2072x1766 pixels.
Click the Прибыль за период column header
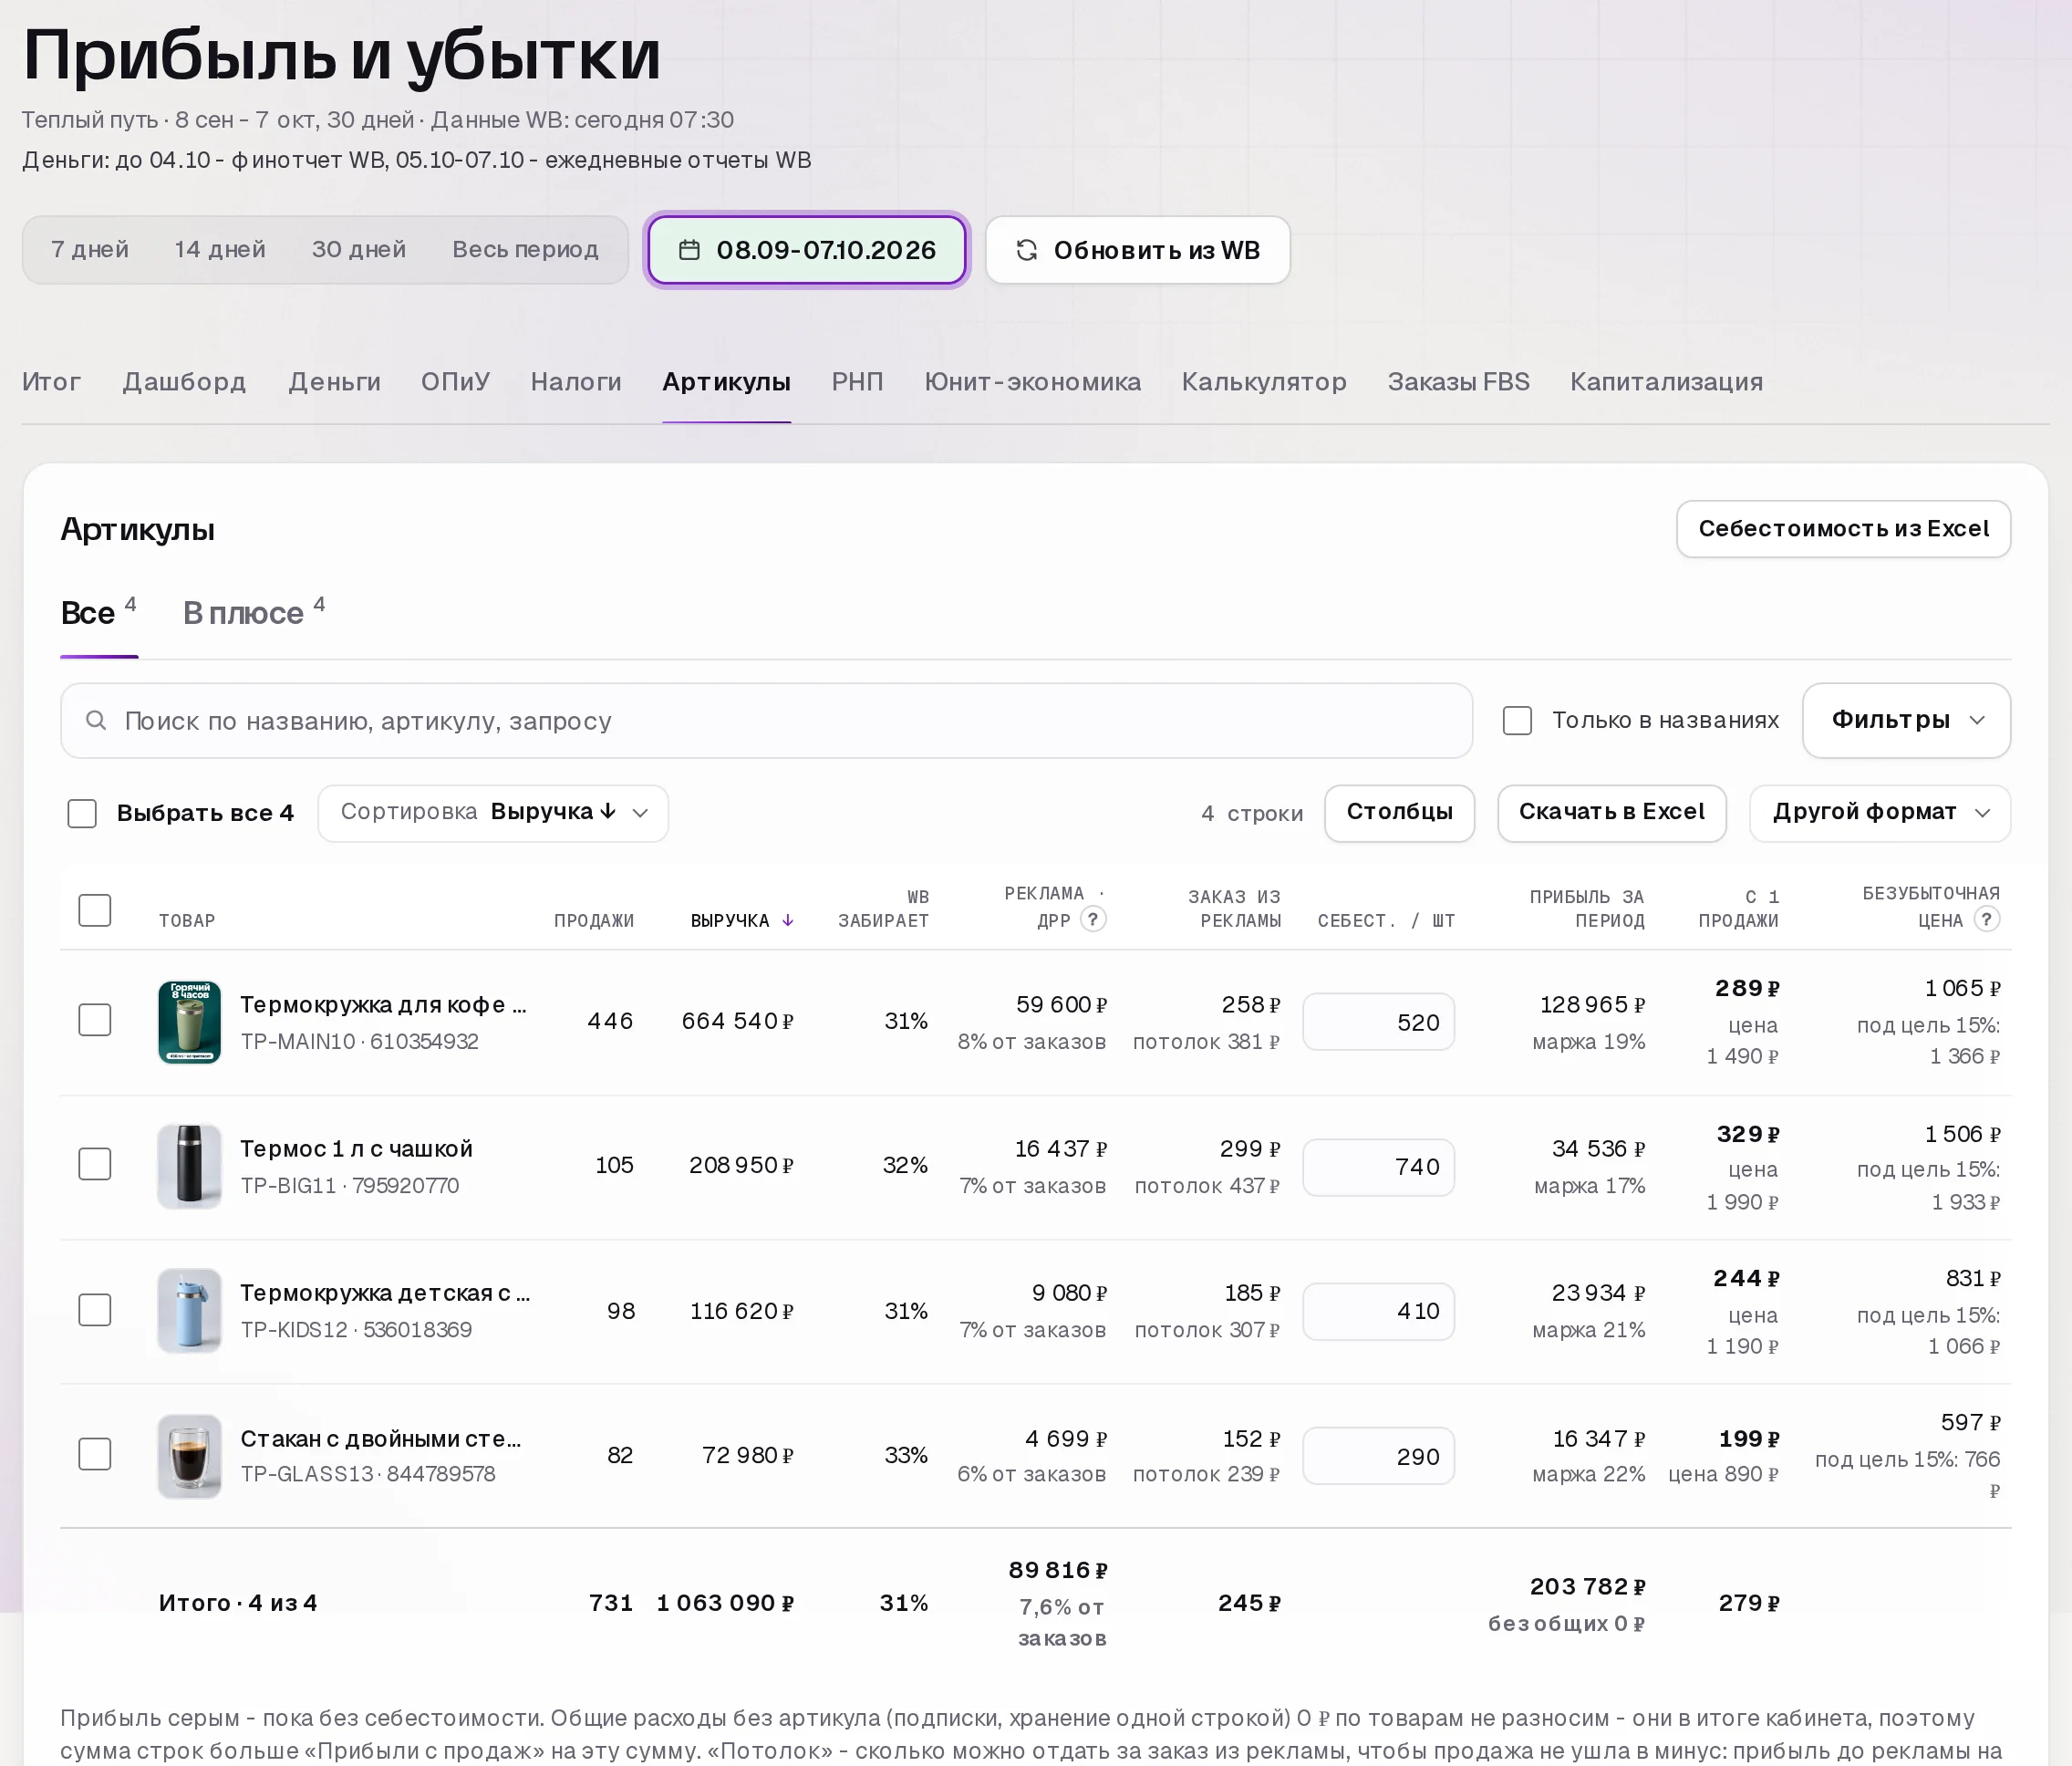click(1587, 908)
